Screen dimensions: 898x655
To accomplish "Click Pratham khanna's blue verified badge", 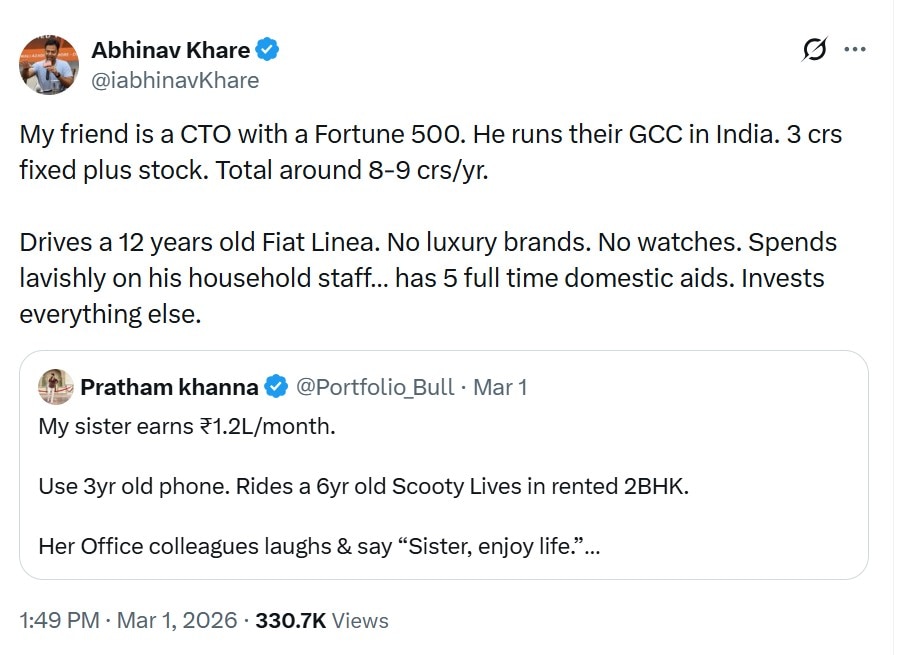I will [277, 387].
